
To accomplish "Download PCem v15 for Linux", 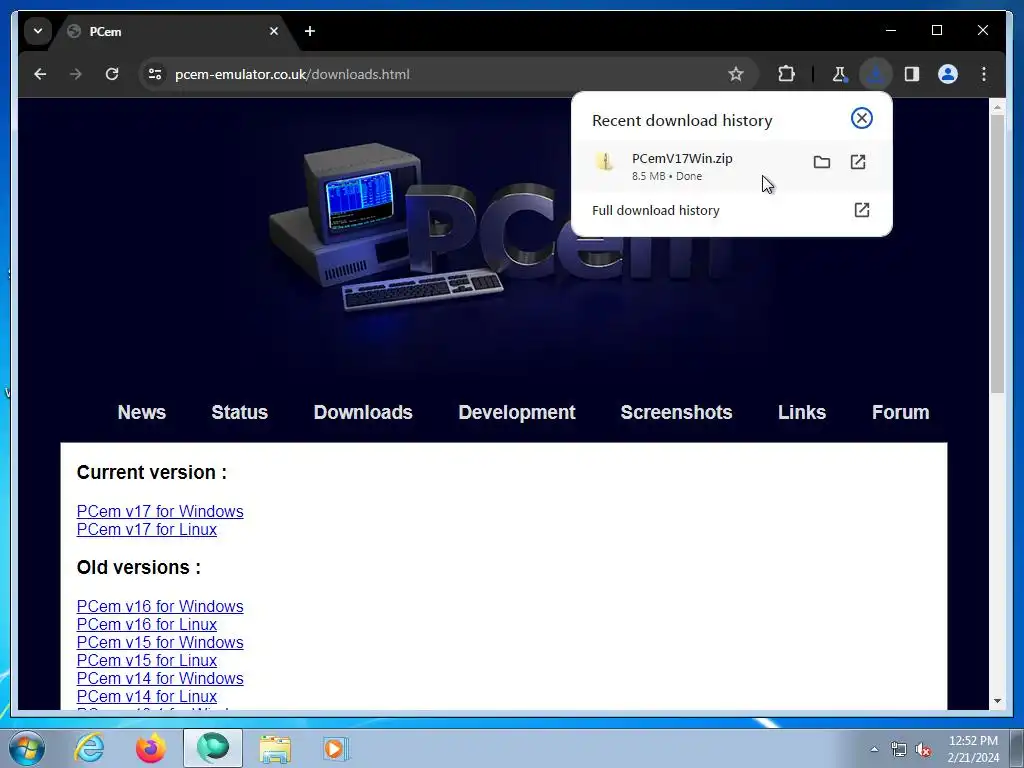I will click(147, 660).
